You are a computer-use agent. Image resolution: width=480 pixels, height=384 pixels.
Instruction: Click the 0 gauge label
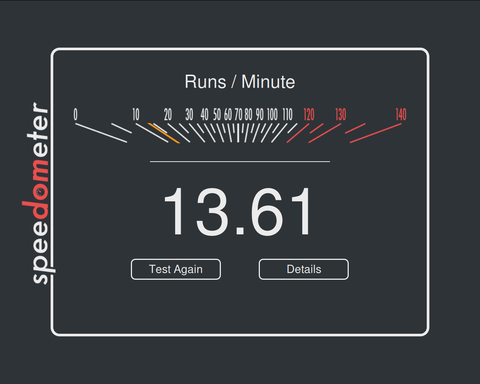point(75,114)
